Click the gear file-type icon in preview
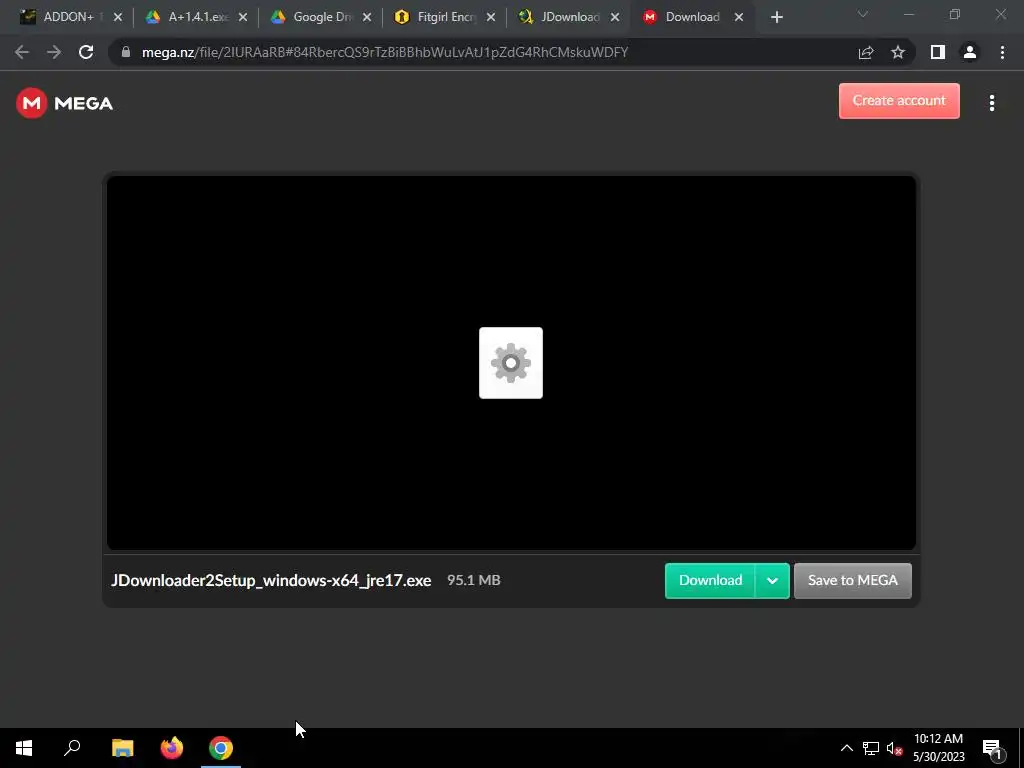 511,362
